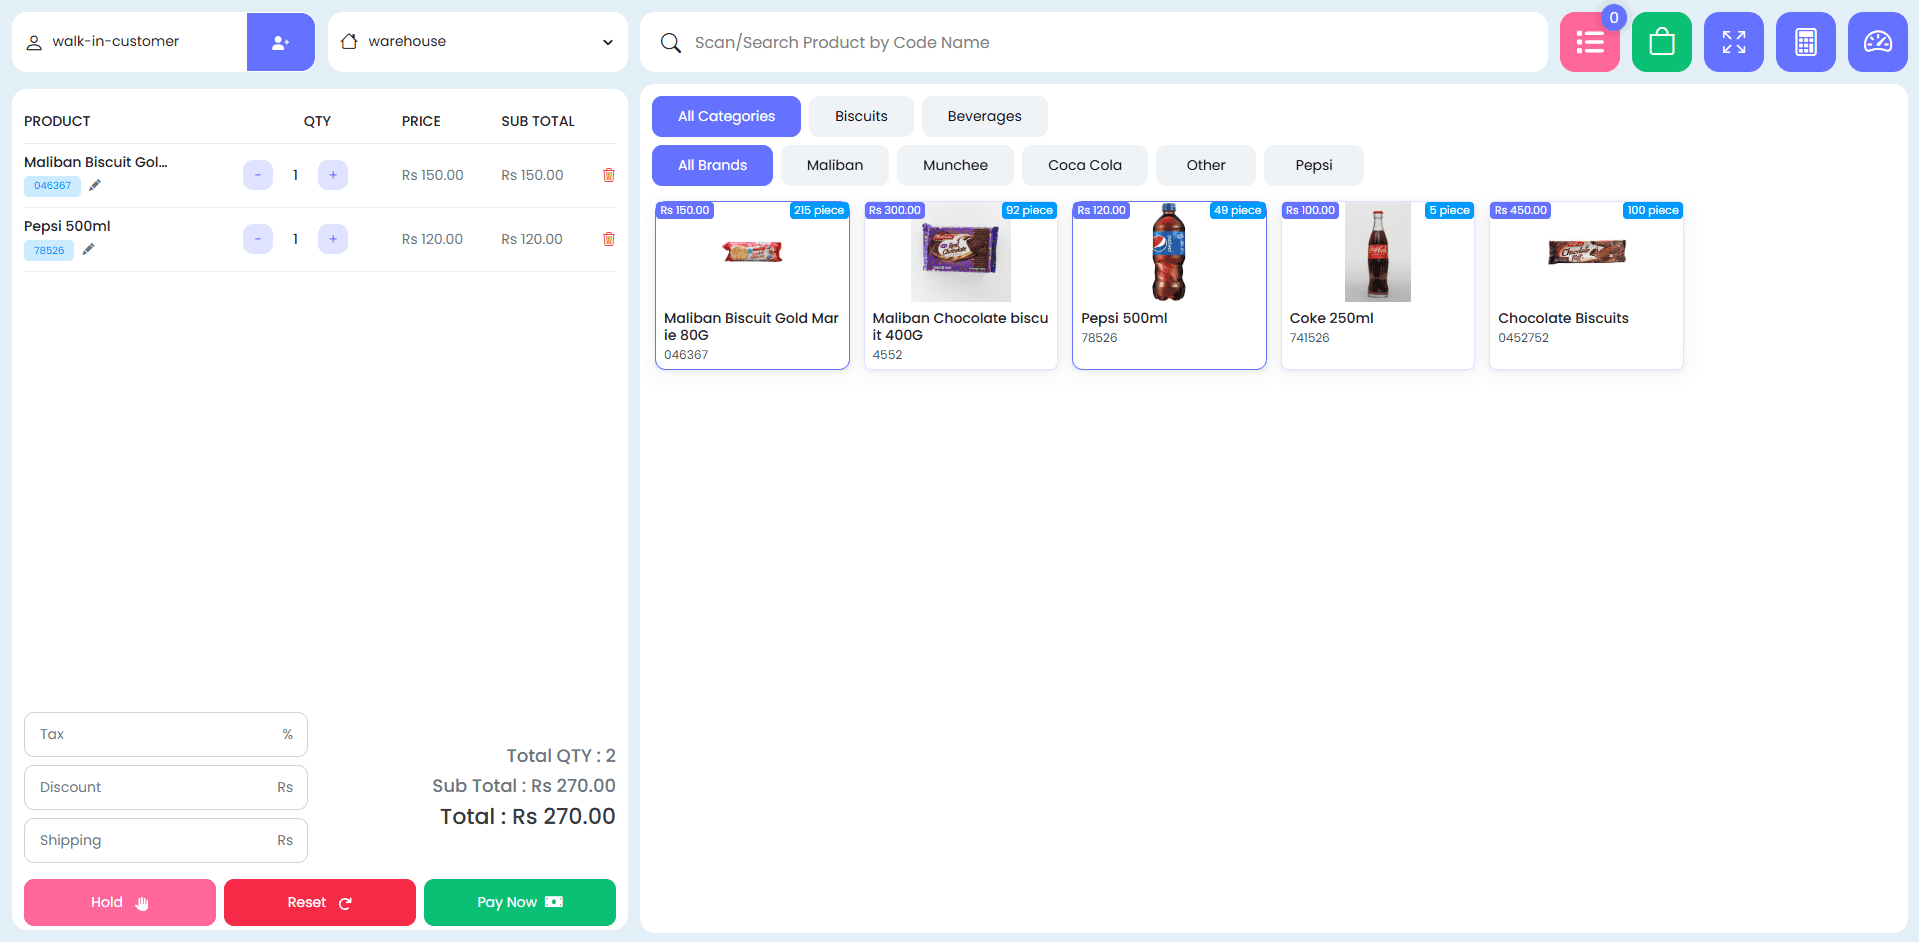This screenshot has height=942, width=1919.
Task: Toggle fullscreen mode icon
Action: [1734, 42]
